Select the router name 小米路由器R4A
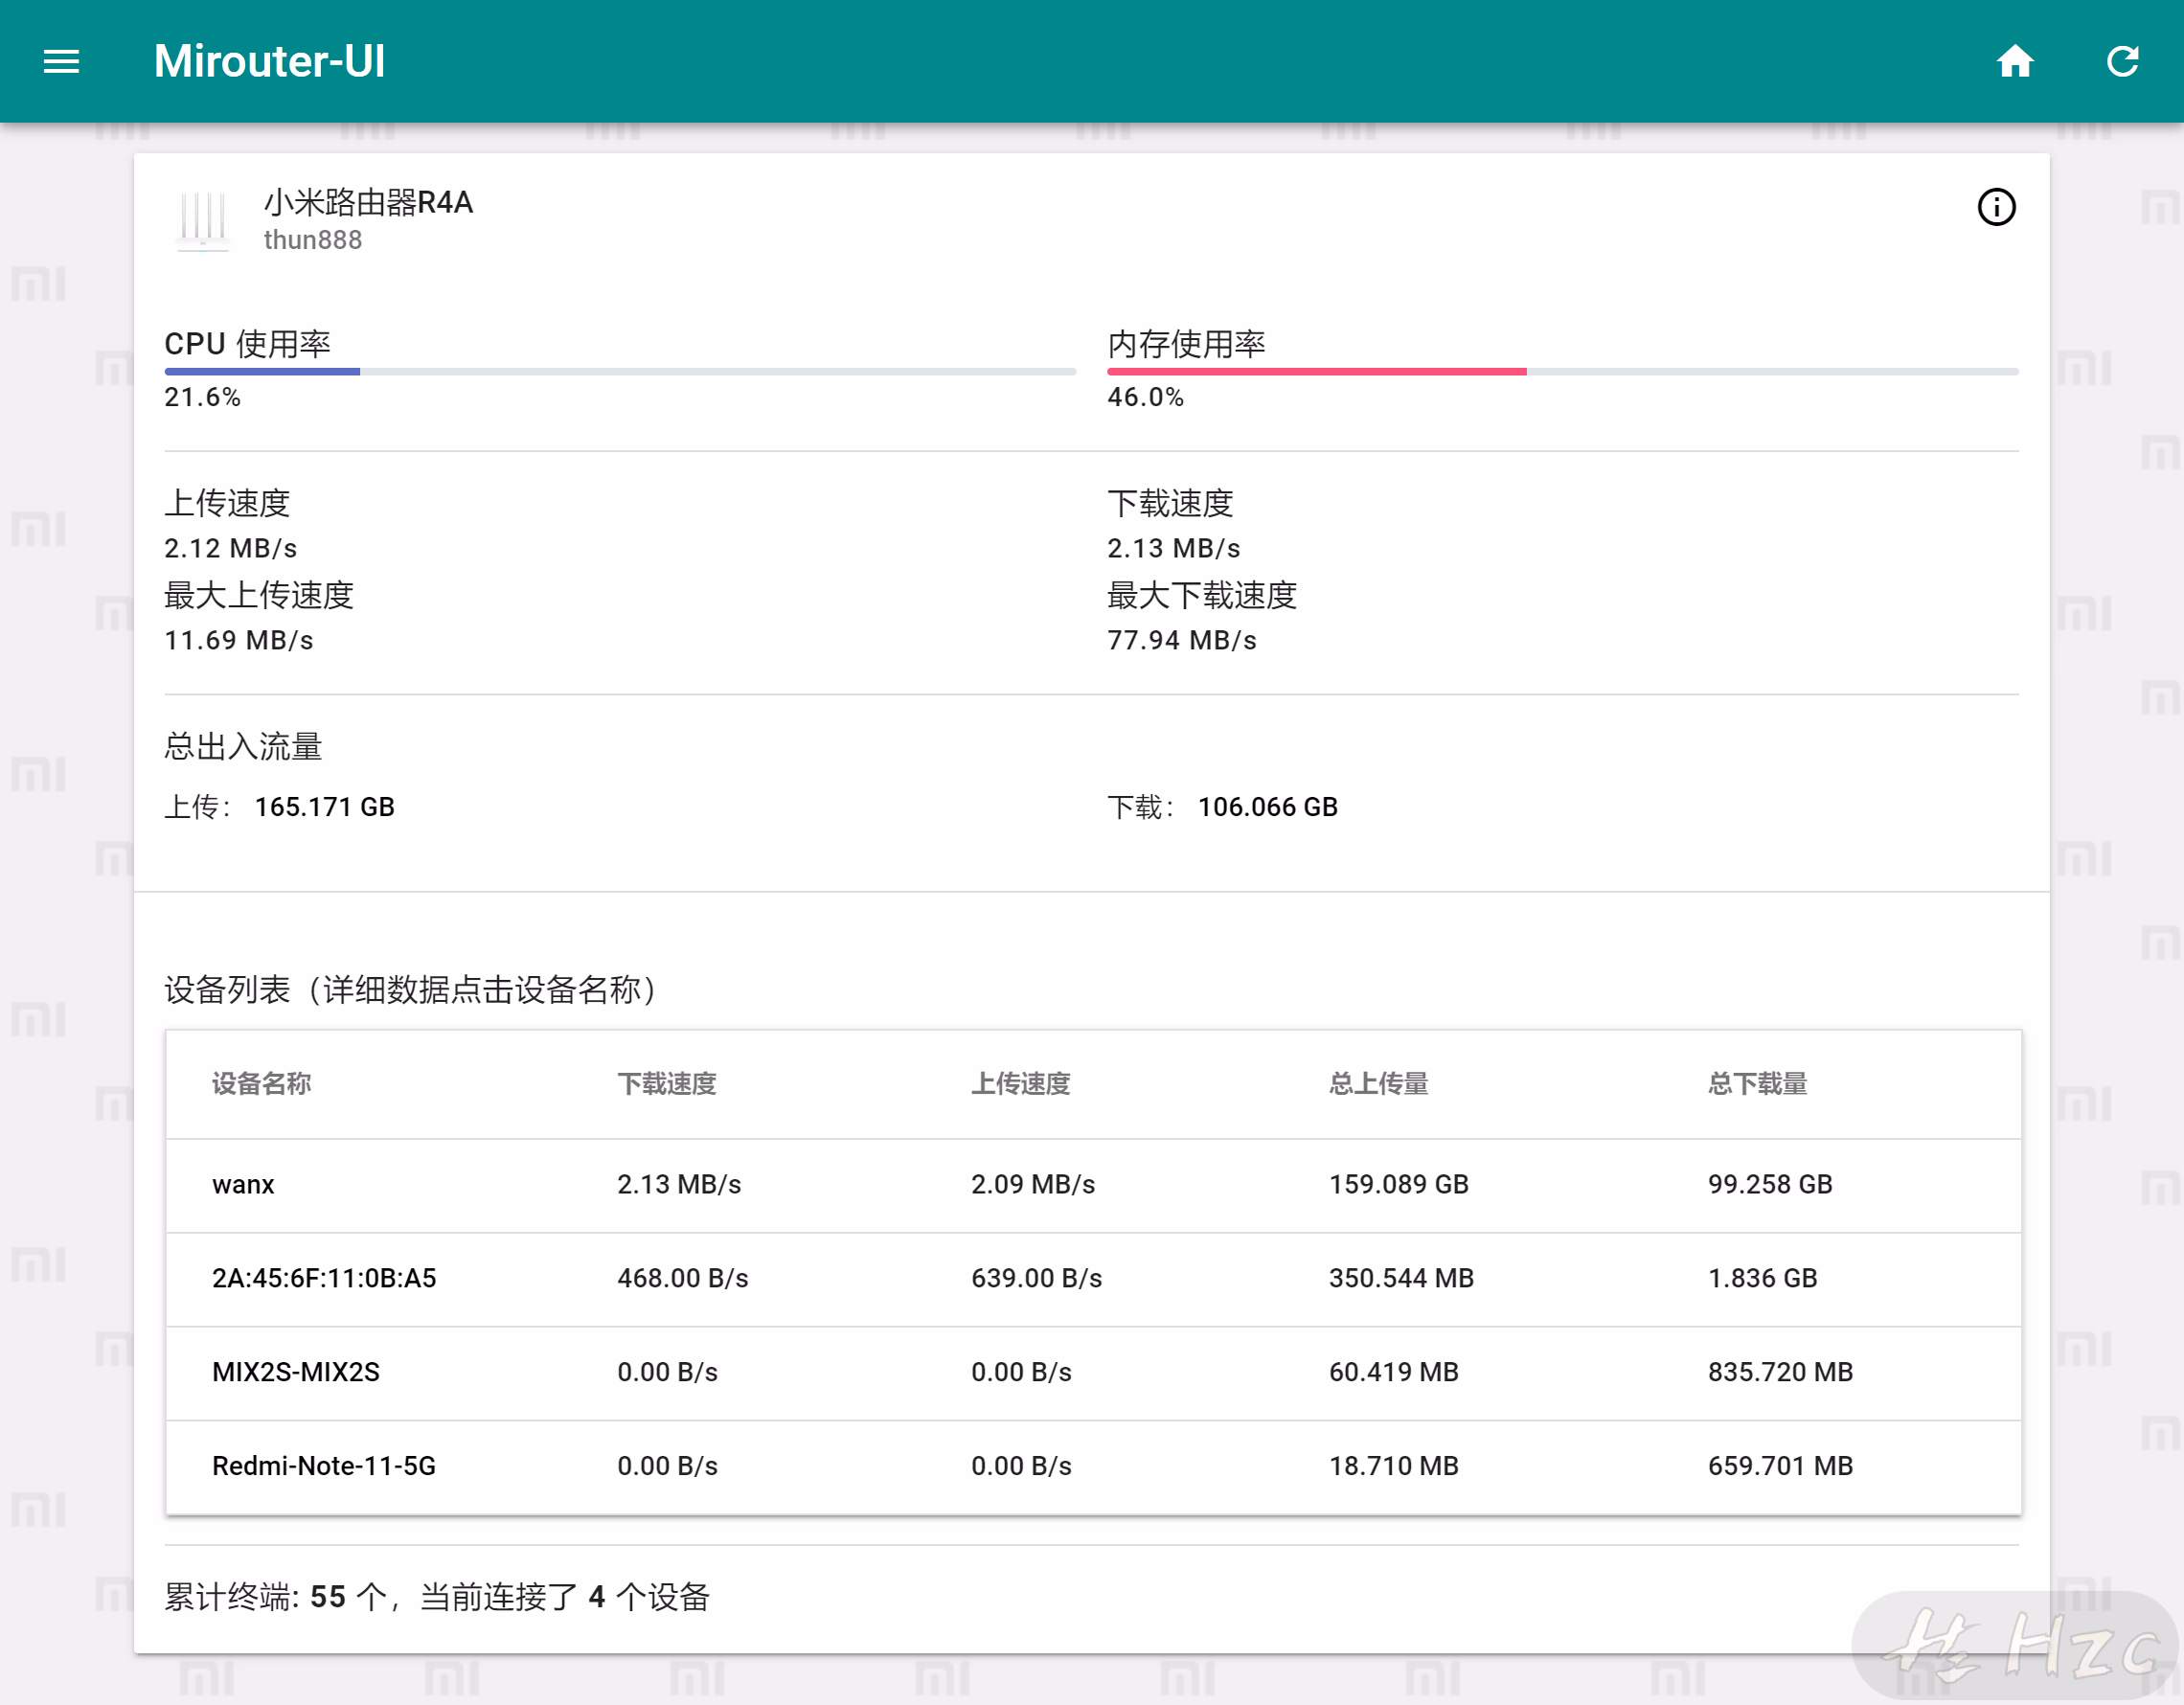The height and width of the screenshot is (1705, 2184). pos(368,203)
